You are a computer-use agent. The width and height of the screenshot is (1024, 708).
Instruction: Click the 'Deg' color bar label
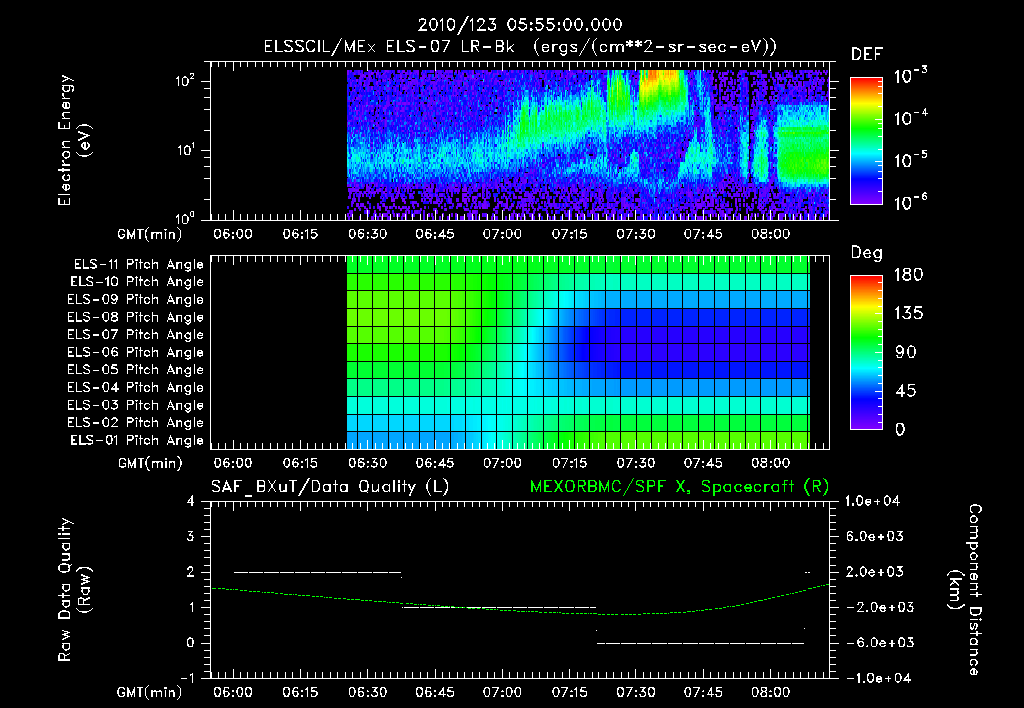point(867,253)
